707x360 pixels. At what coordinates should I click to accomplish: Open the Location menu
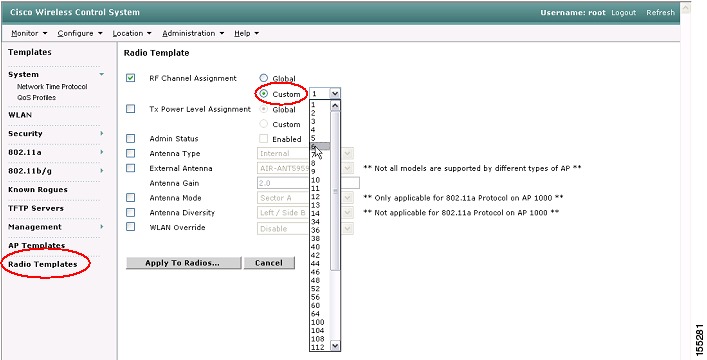tap(132, 33)
